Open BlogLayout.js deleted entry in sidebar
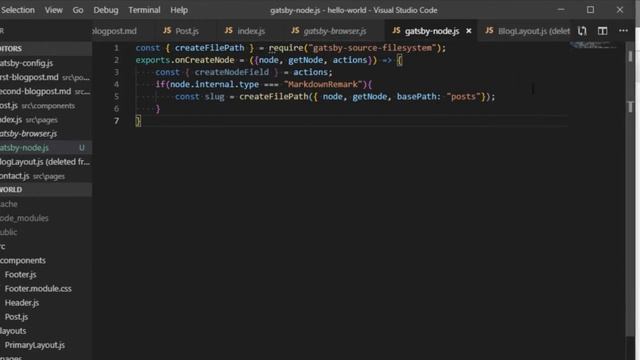Image resolution: width=640 pixels, height=360 pixels. pyautogui.click(x=46, y=162)
